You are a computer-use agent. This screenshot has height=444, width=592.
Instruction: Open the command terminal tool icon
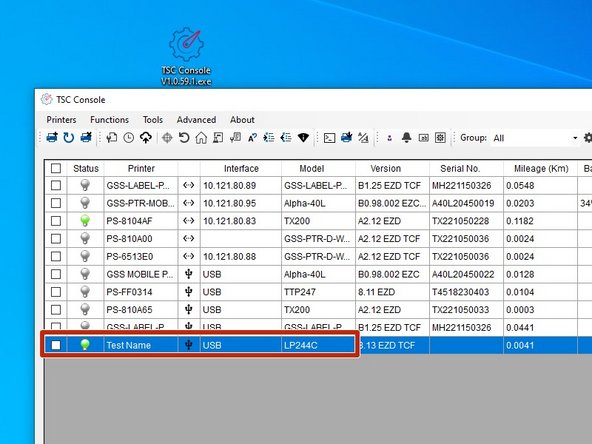coord(329,138)
